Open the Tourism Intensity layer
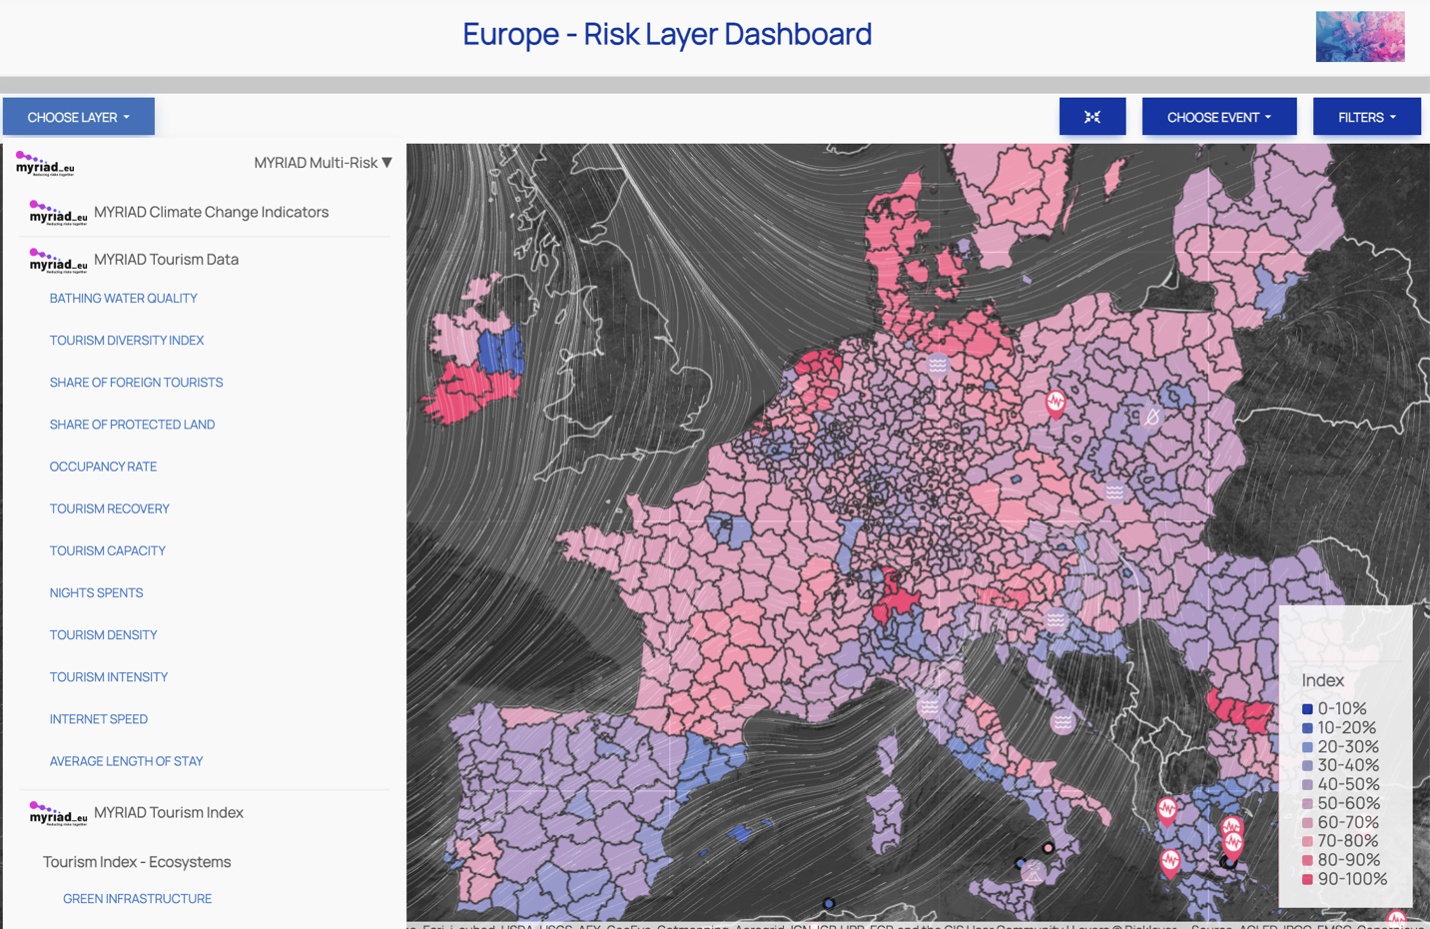The width and height of the screenshot is (1430, 929). (108, 676)
